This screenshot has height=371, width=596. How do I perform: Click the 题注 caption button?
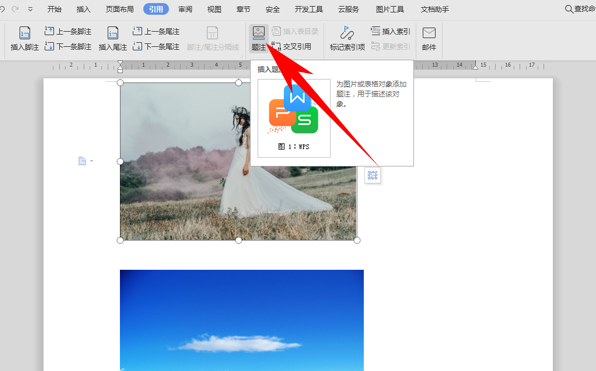[x=258, y=38]
